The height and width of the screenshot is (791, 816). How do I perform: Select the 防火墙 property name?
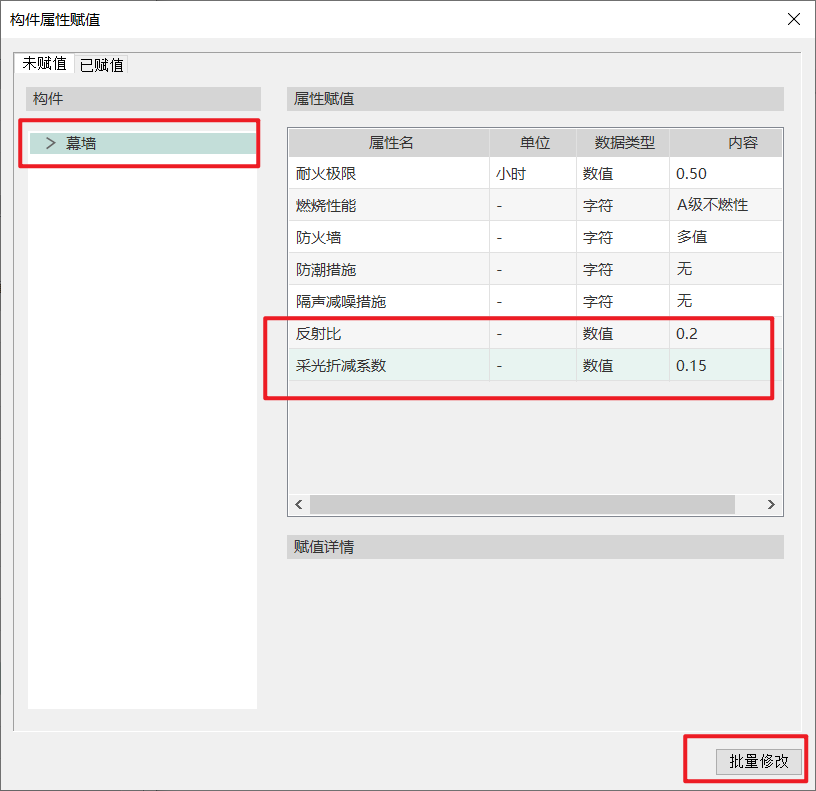pyautogui.click(x=318, y=237)
